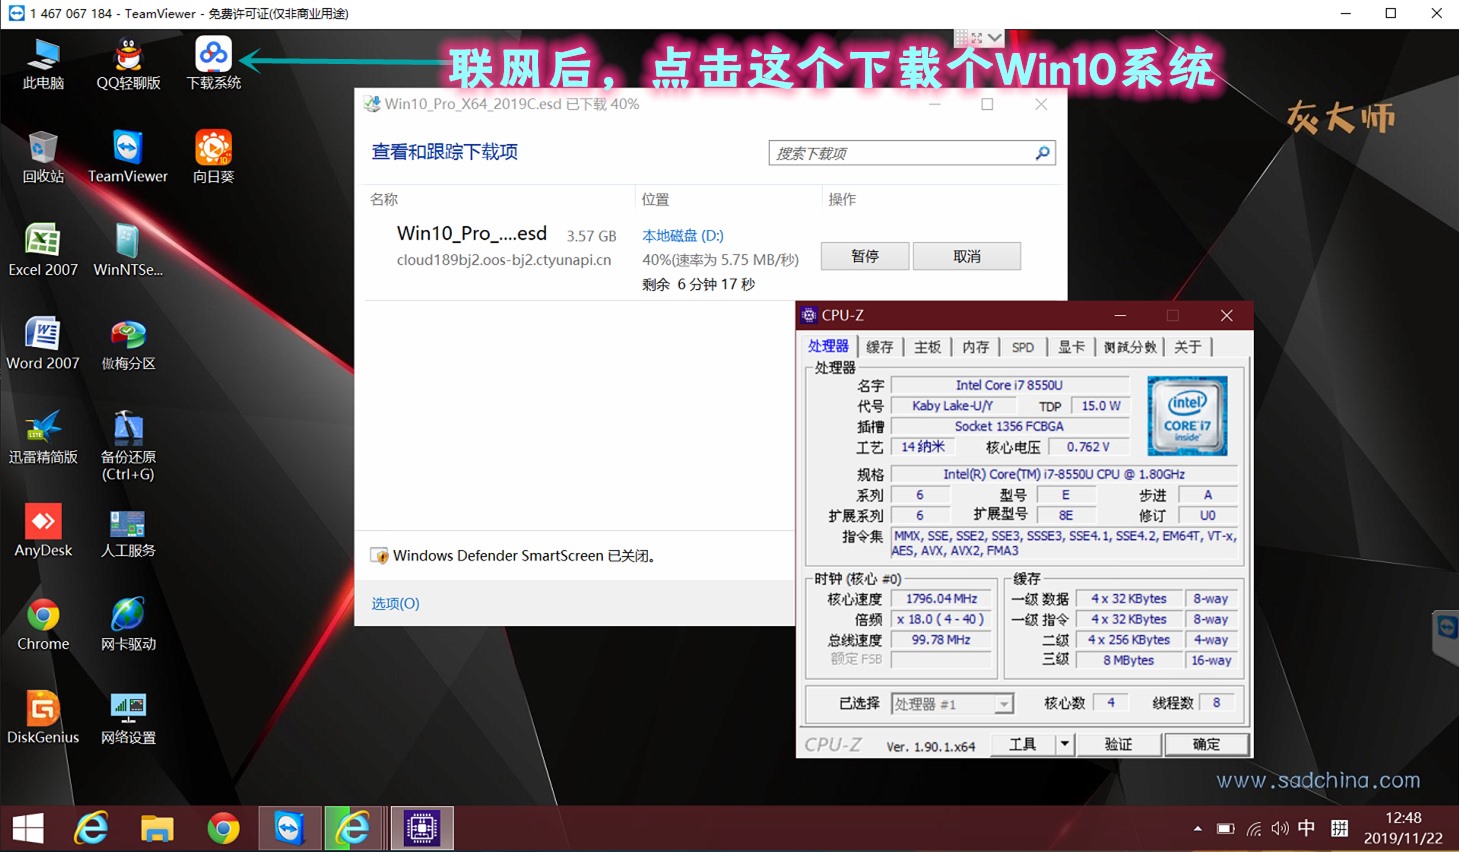Open 选项(O) in the downloads window
The width and height of the screenshot is (1459, 852).
pos(395,603)
